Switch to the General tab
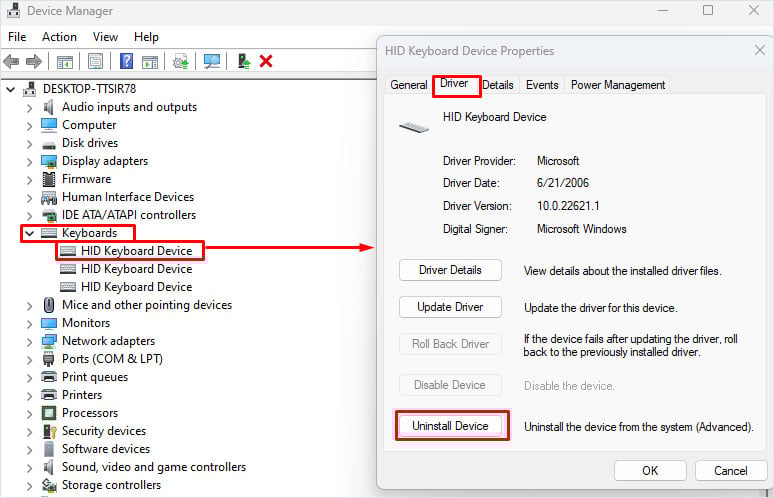This screenshot has width=774, height=498. coord(409,85)
